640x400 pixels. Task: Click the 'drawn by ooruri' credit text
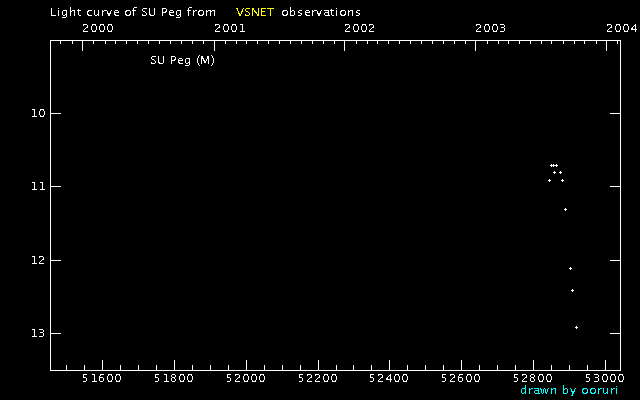pos(569,391)
